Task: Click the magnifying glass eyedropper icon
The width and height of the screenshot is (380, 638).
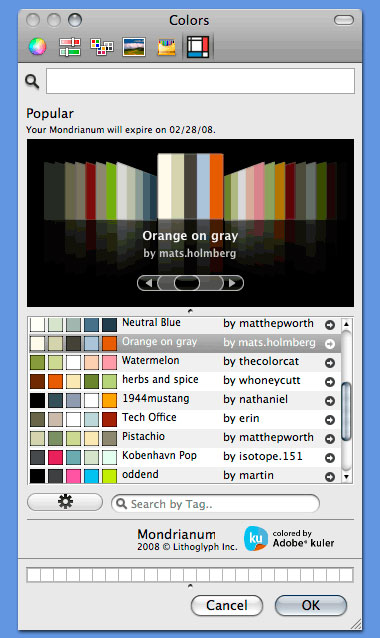Action: pyautogui.click(x=32, y=81)
